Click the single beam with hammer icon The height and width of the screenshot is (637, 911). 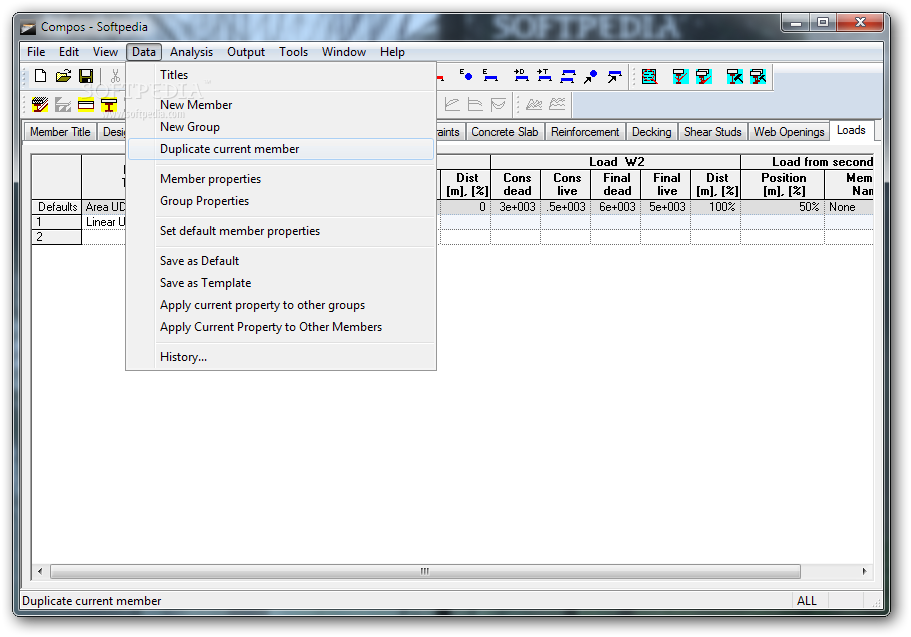point(734,76)
